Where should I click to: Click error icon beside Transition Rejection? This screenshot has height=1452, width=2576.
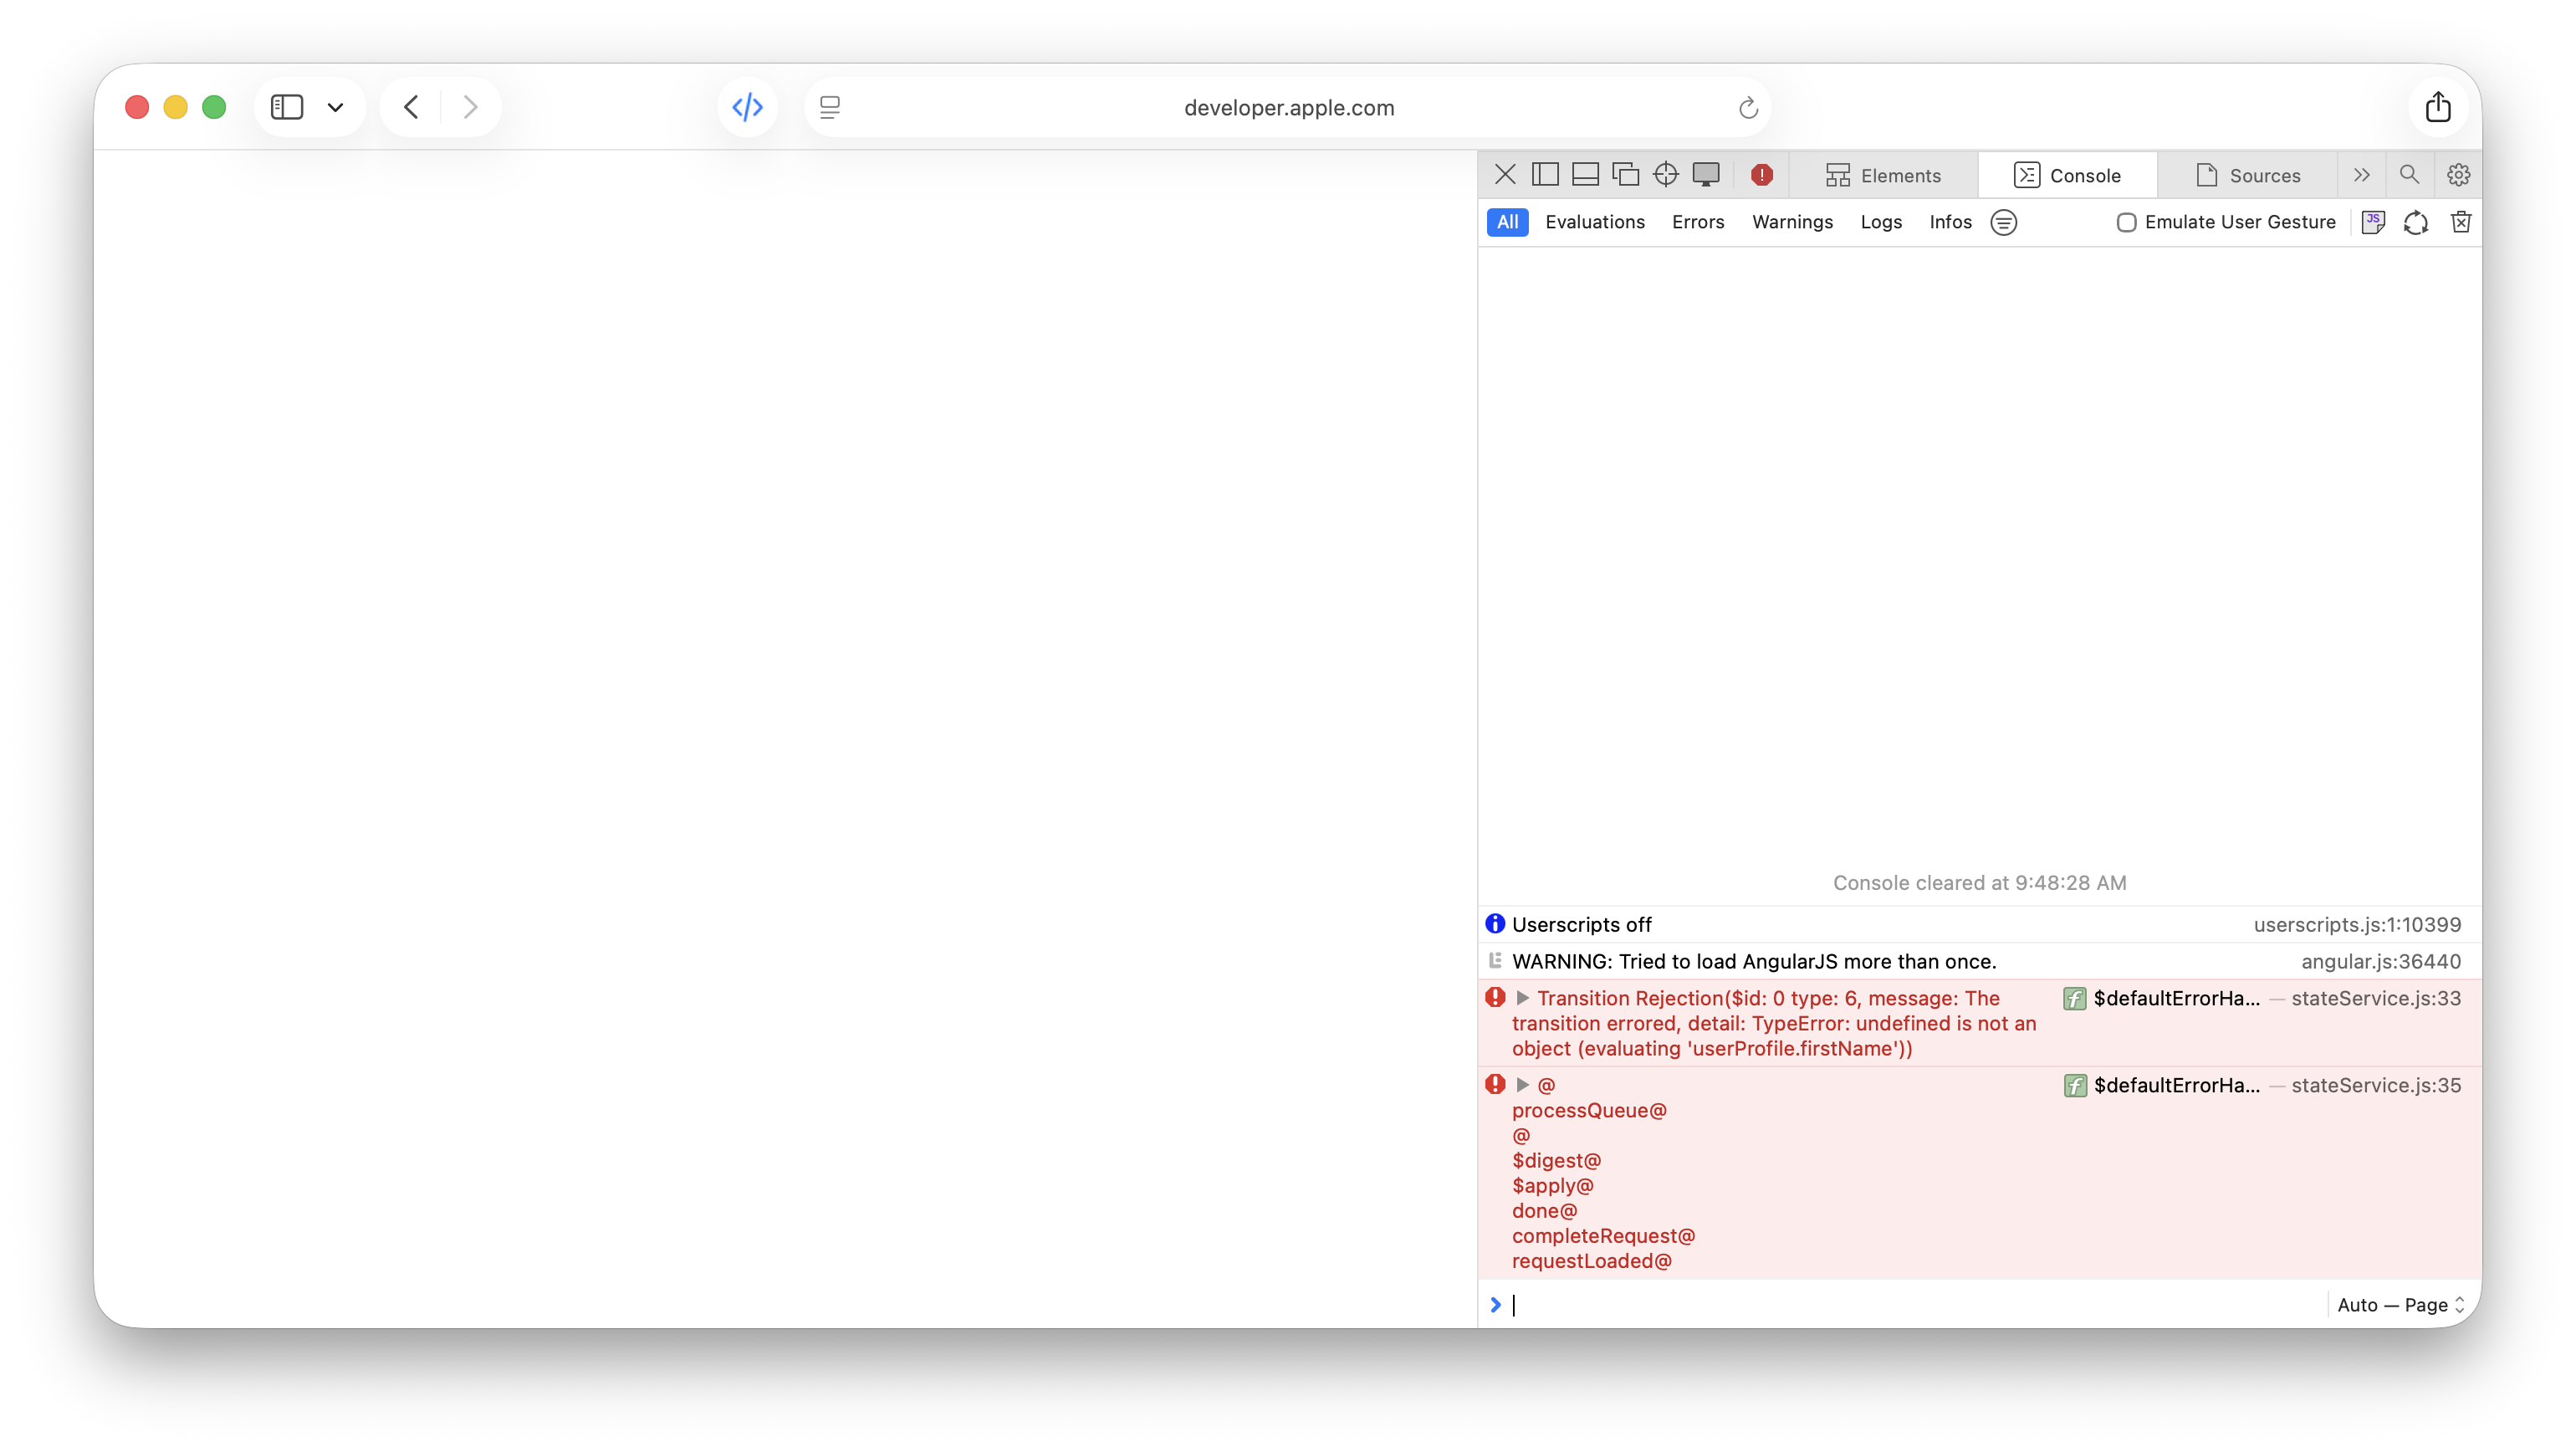coord(1495,997)
